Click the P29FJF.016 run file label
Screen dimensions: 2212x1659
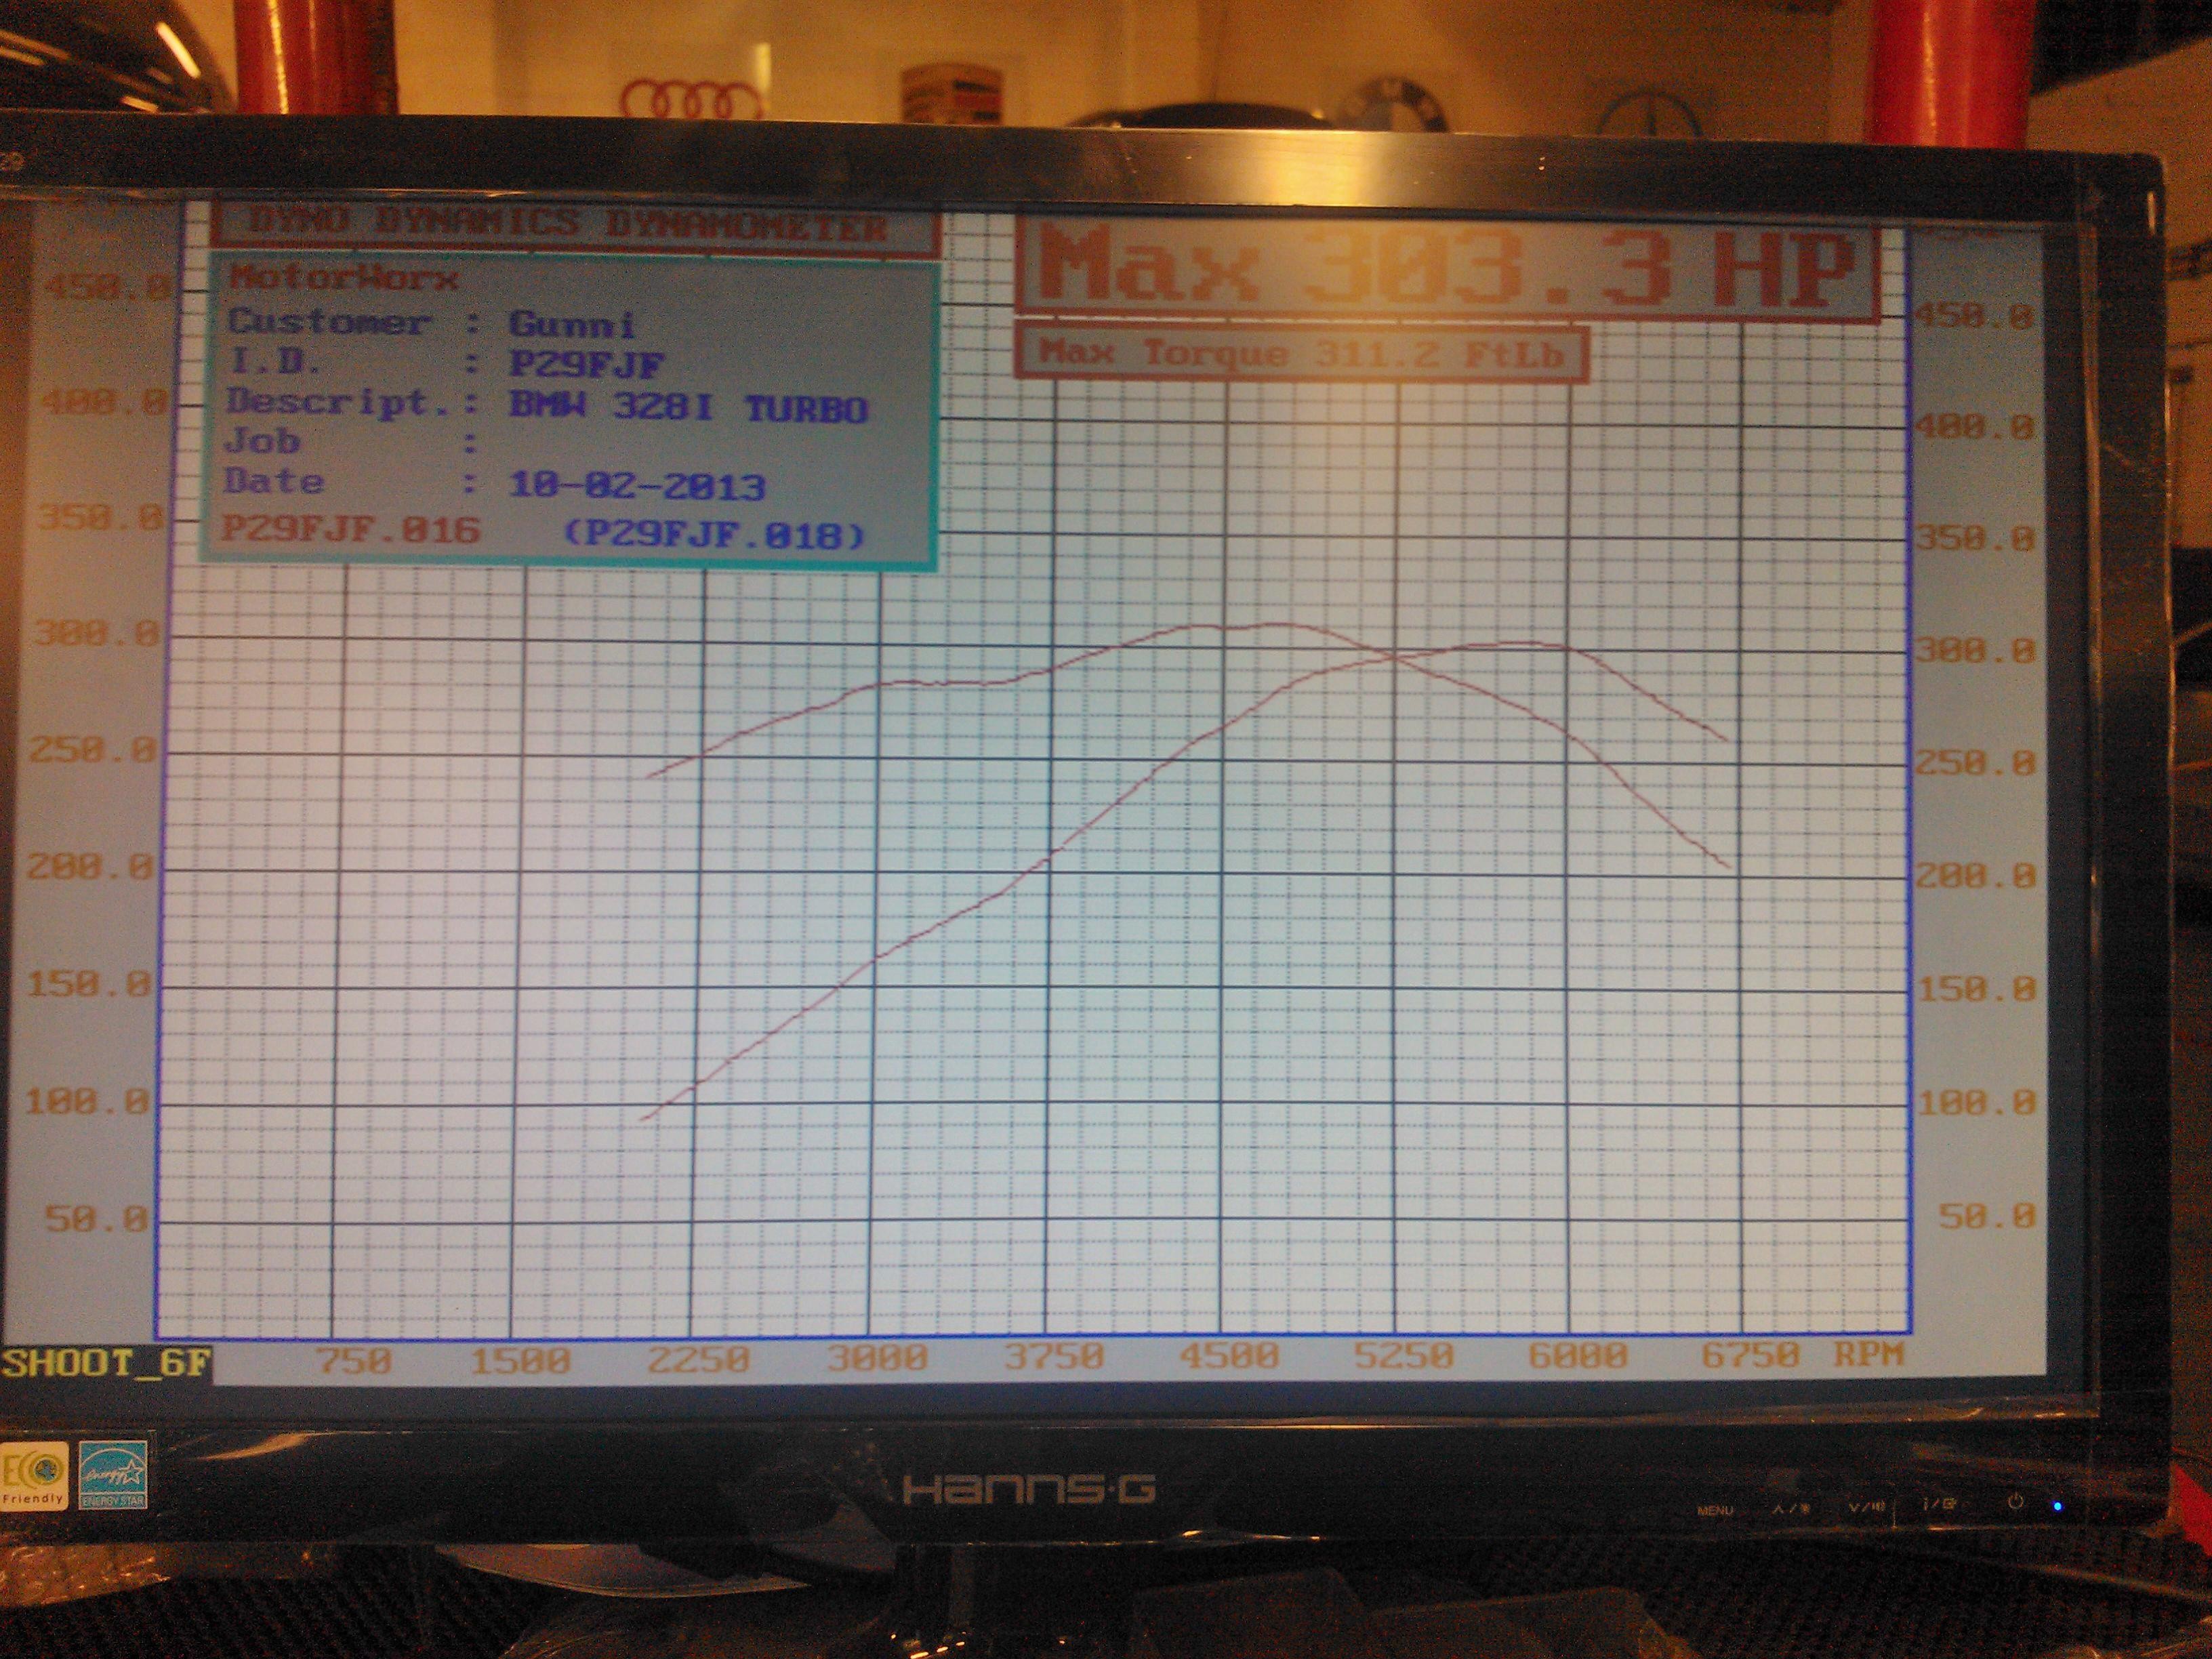click(350, 530)
